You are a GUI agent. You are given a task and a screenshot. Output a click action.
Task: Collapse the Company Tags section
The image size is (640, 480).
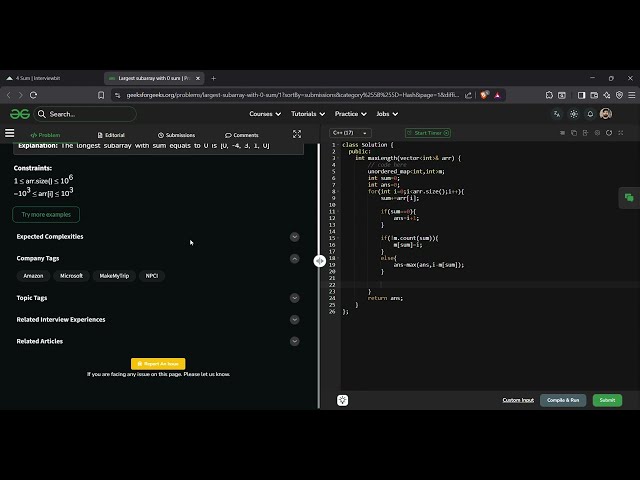point(294,259)
